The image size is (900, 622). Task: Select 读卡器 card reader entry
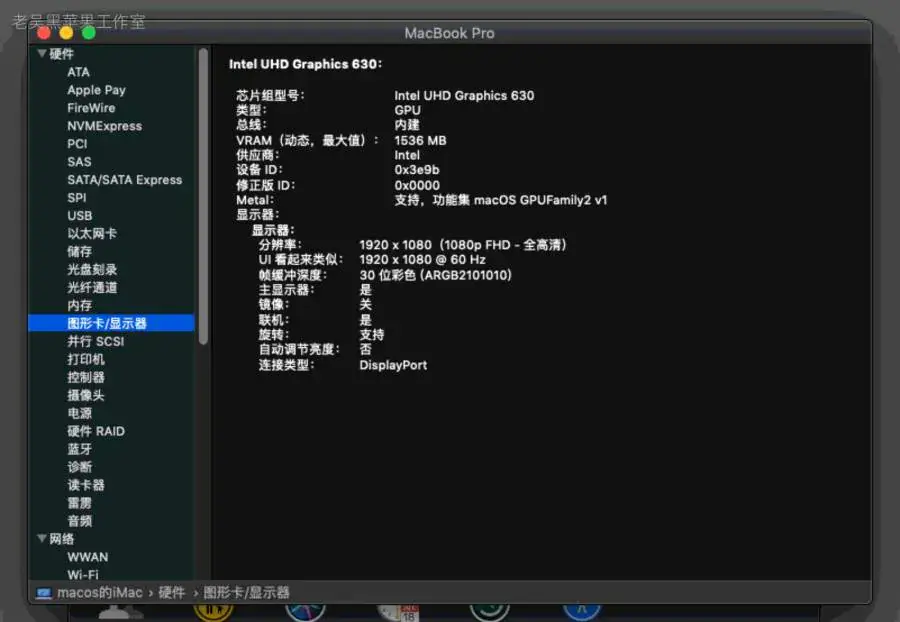(86, 485)
